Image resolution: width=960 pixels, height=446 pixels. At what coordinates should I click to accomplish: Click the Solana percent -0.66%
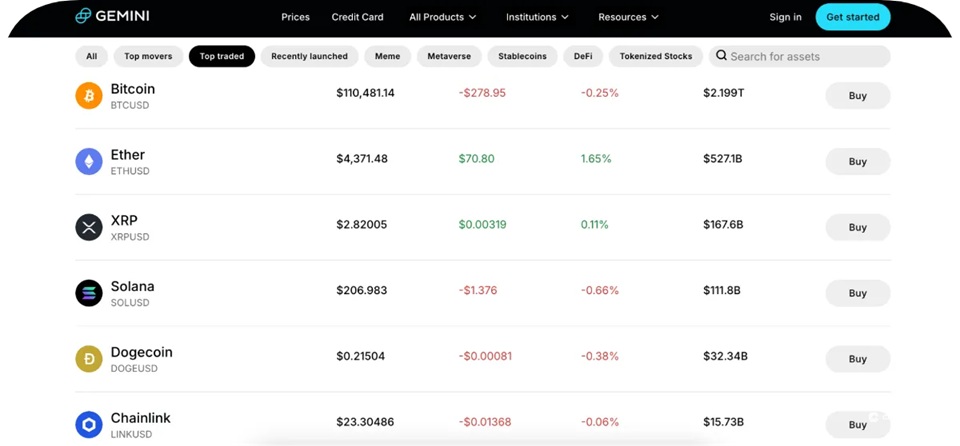[600, 290]
